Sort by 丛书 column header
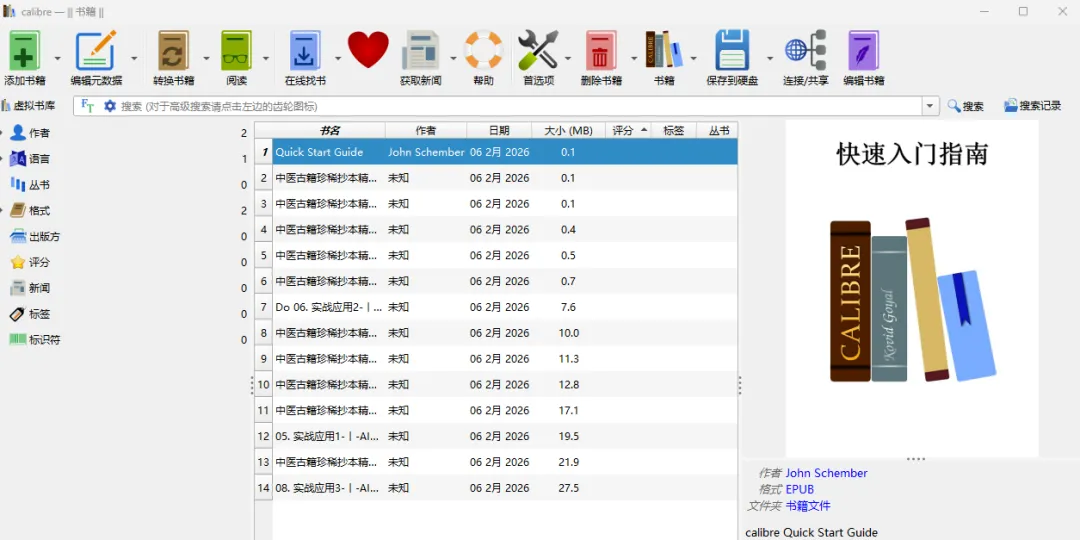Image resolution: width=1080 pixels, height=540 pixels. point(717,130)
